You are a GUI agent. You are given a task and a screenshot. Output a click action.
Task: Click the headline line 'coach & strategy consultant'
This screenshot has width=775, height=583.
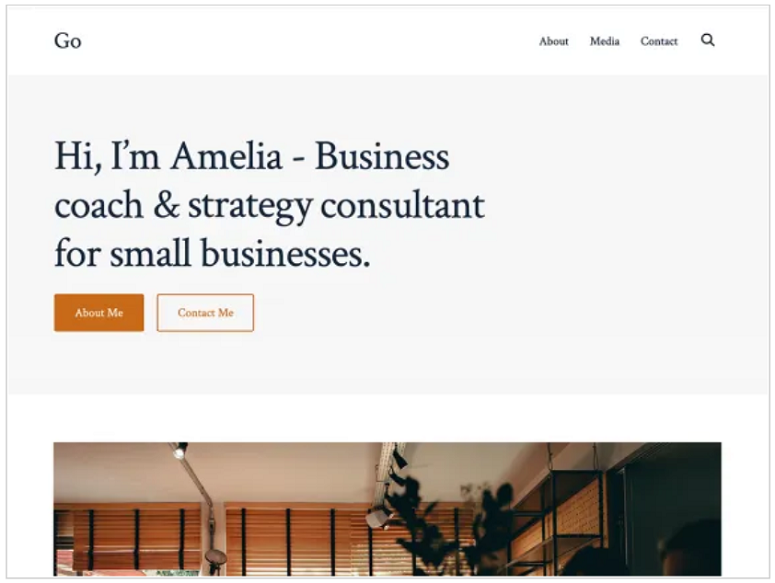point(269,206)
